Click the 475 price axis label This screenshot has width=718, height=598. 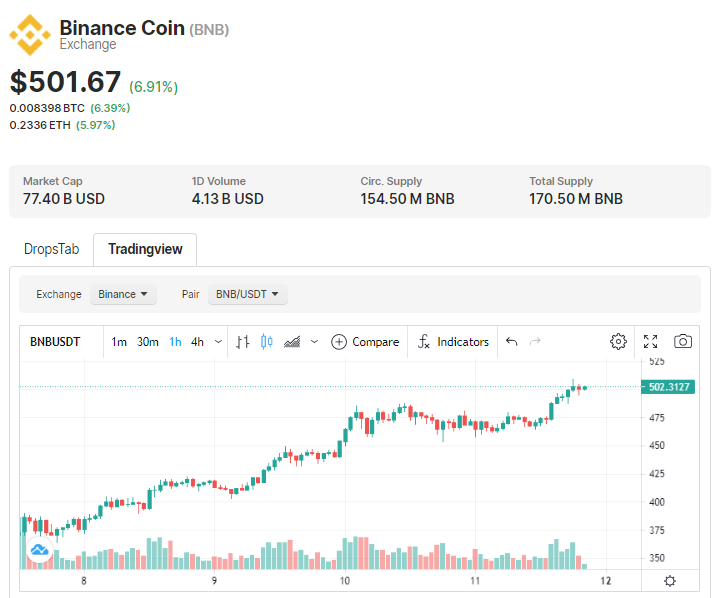point(657,418)
